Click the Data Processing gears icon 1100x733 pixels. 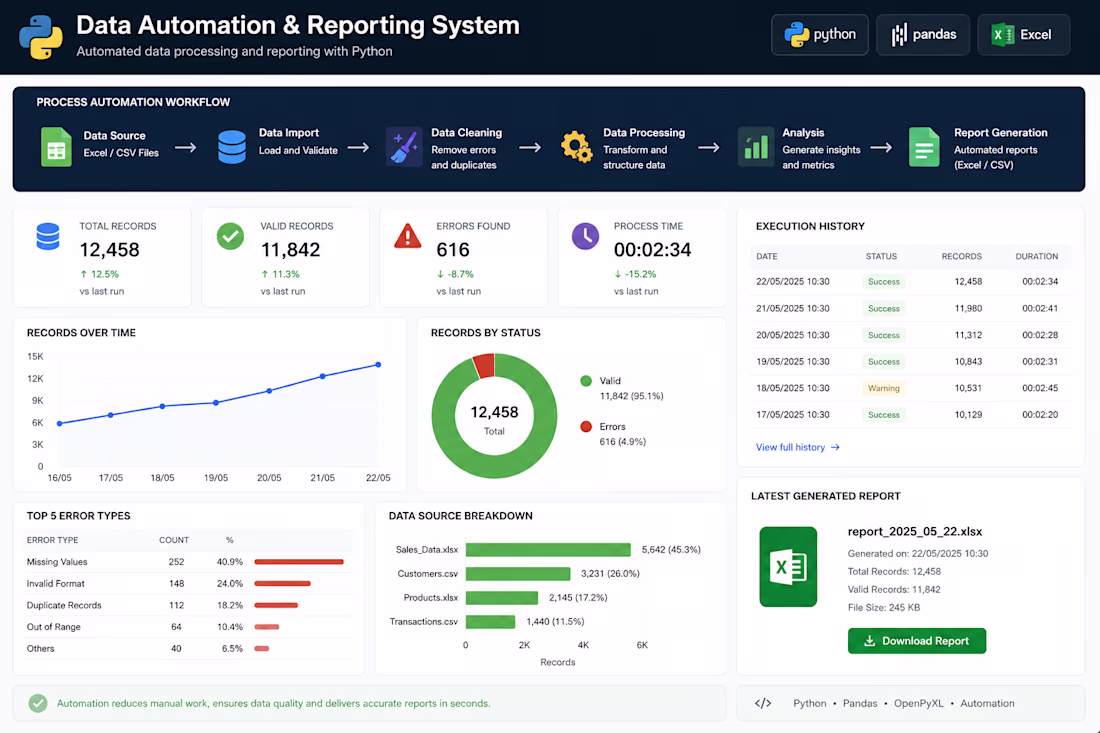(576, 147)
